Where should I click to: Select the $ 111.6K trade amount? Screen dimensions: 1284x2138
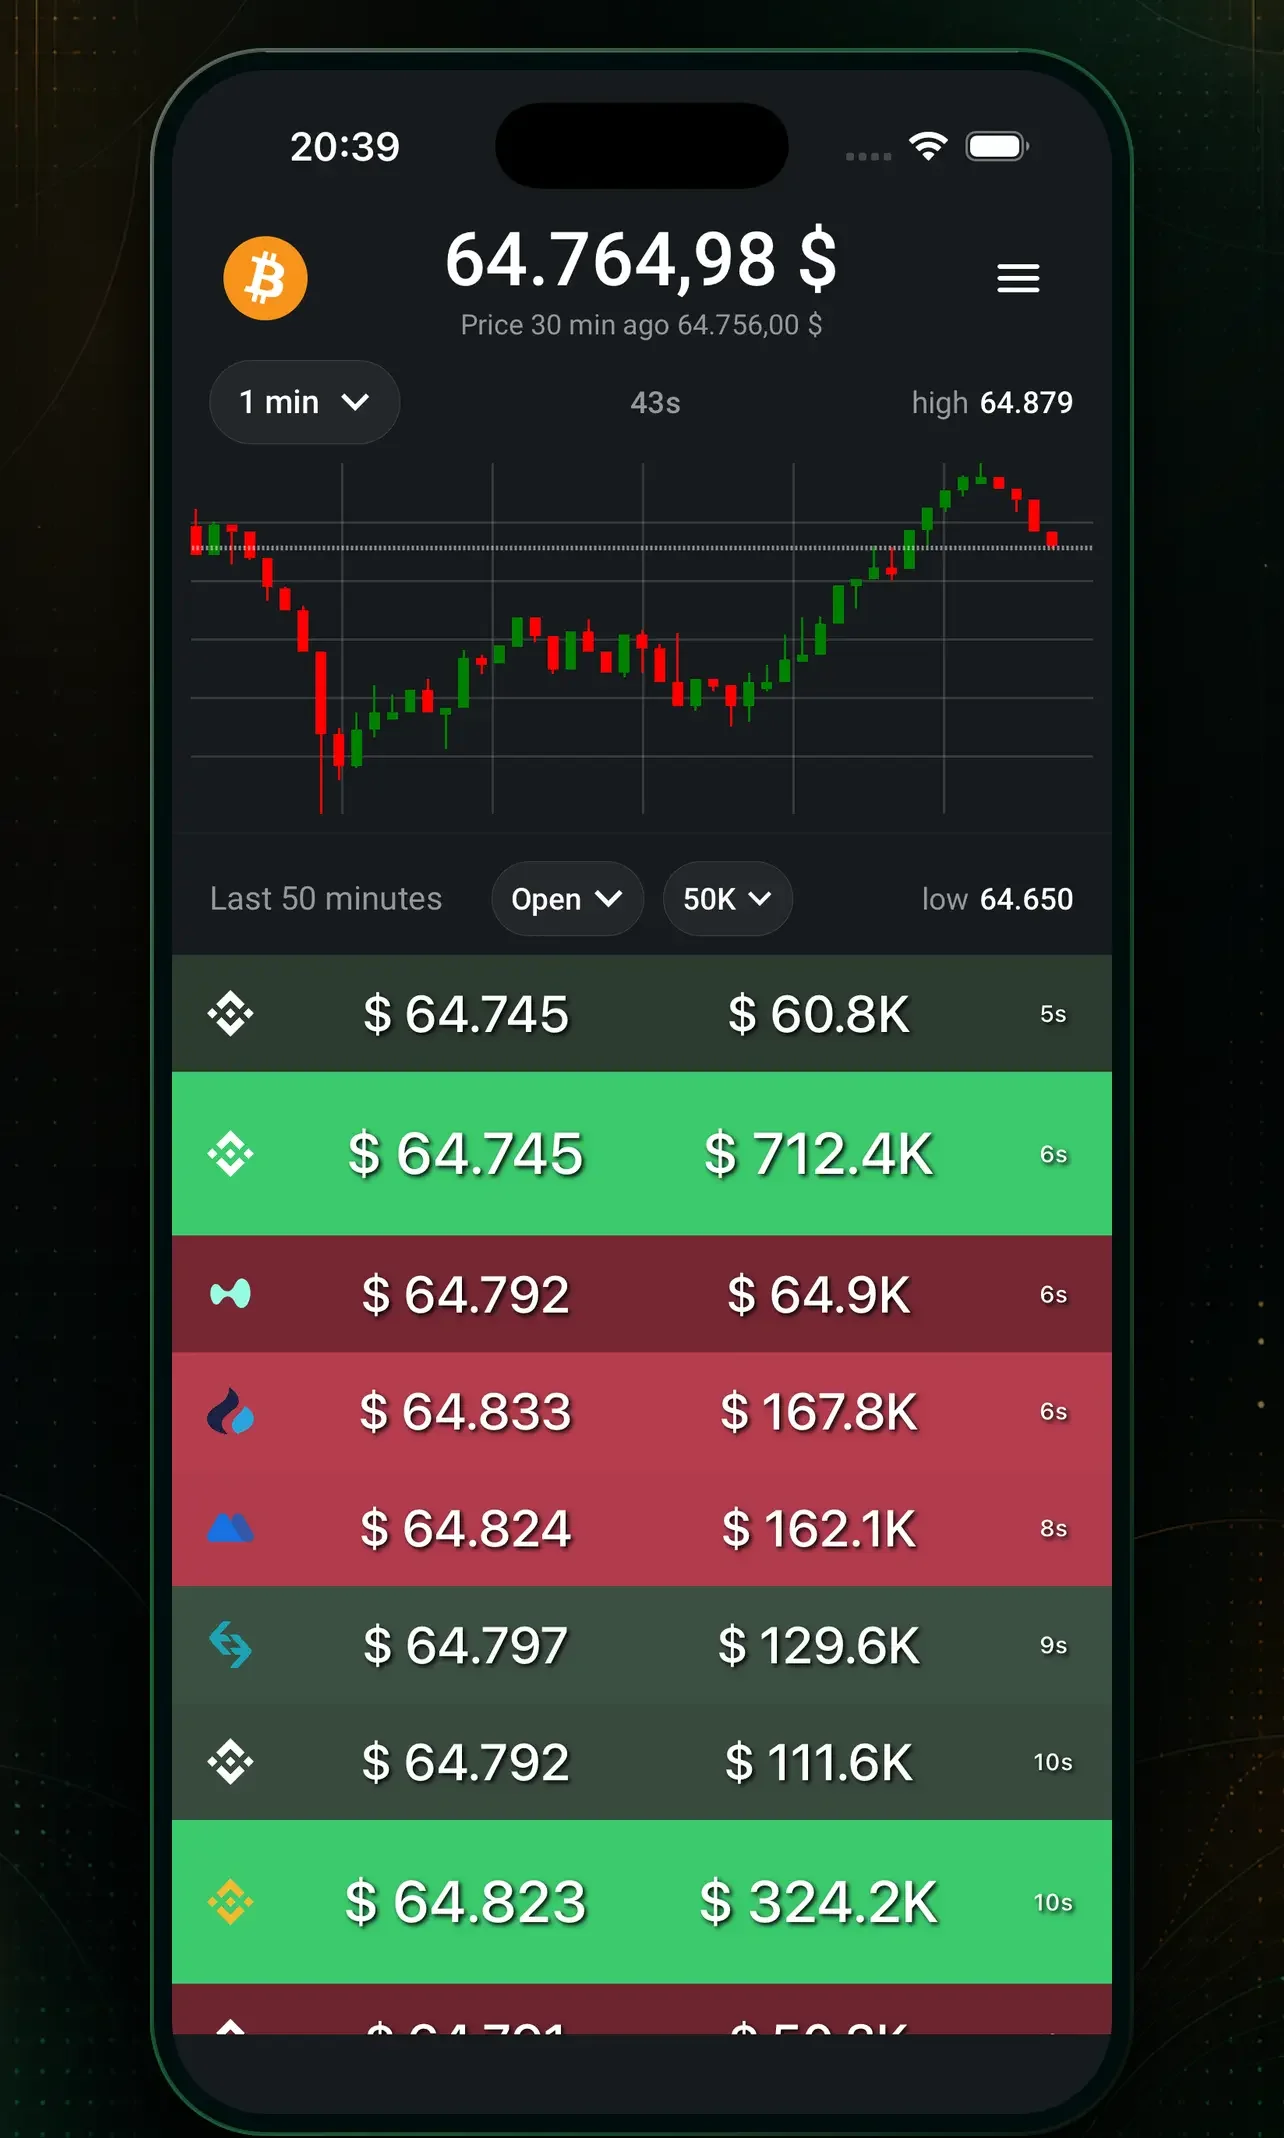click(x=819, y=1763)
